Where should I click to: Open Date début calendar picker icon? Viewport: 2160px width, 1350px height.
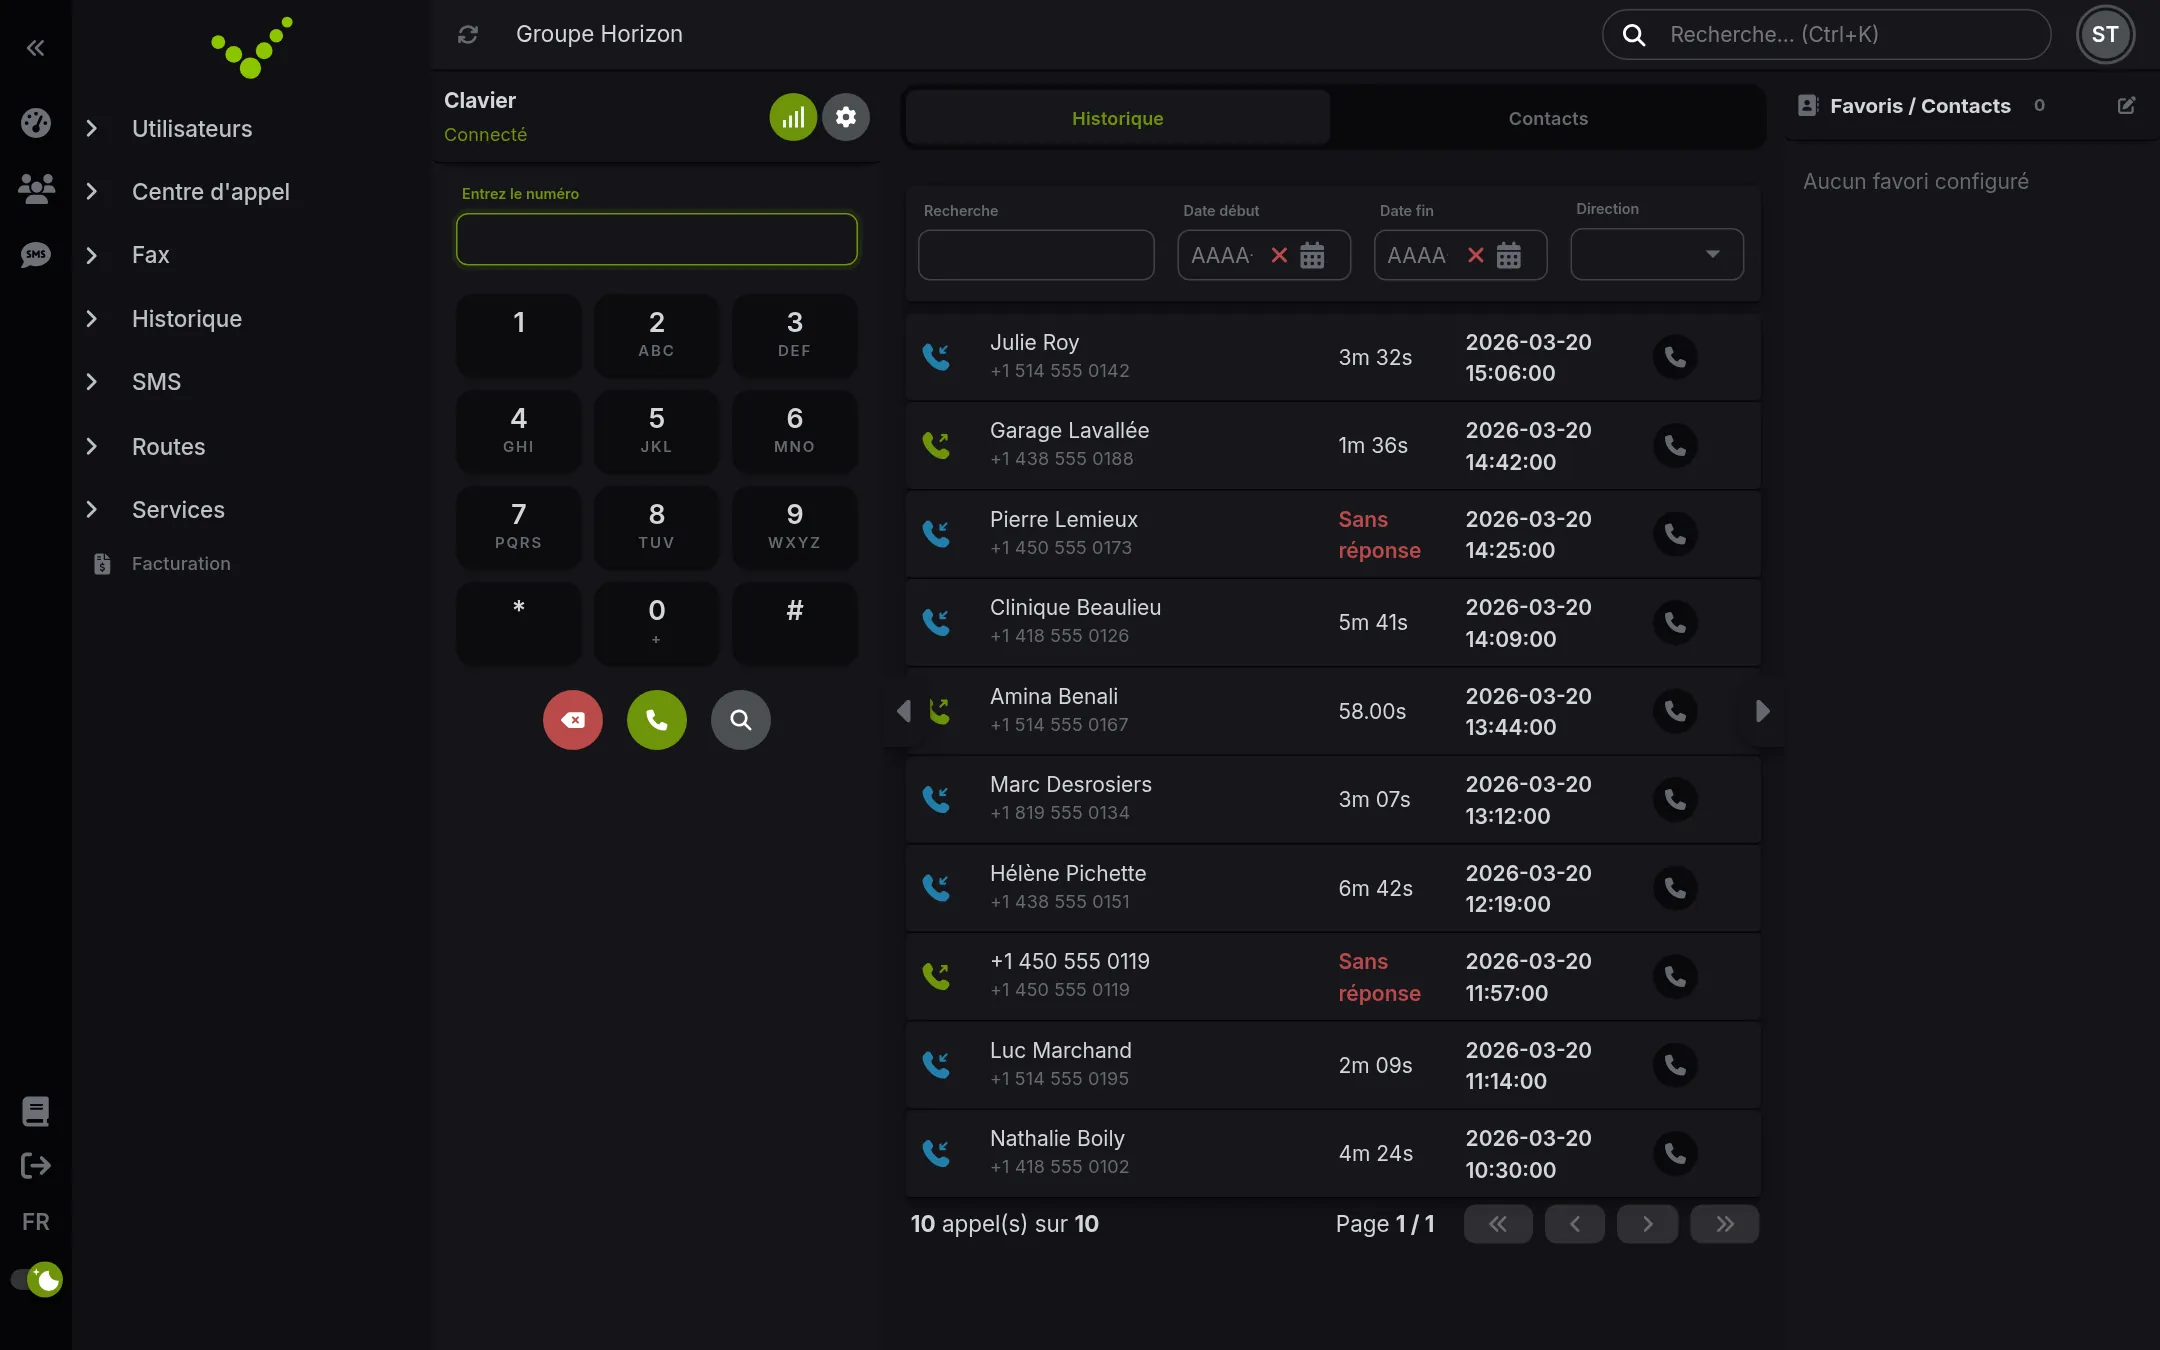coord(1312,255)
